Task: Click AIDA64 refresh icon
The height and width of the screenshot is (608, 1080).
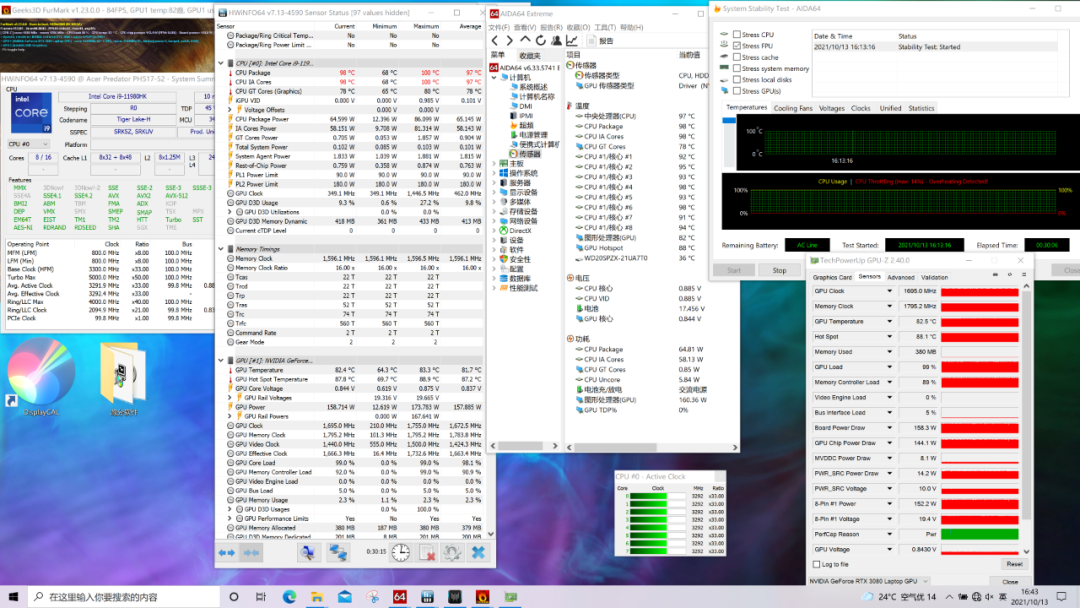Action: (x=541, y=41)
